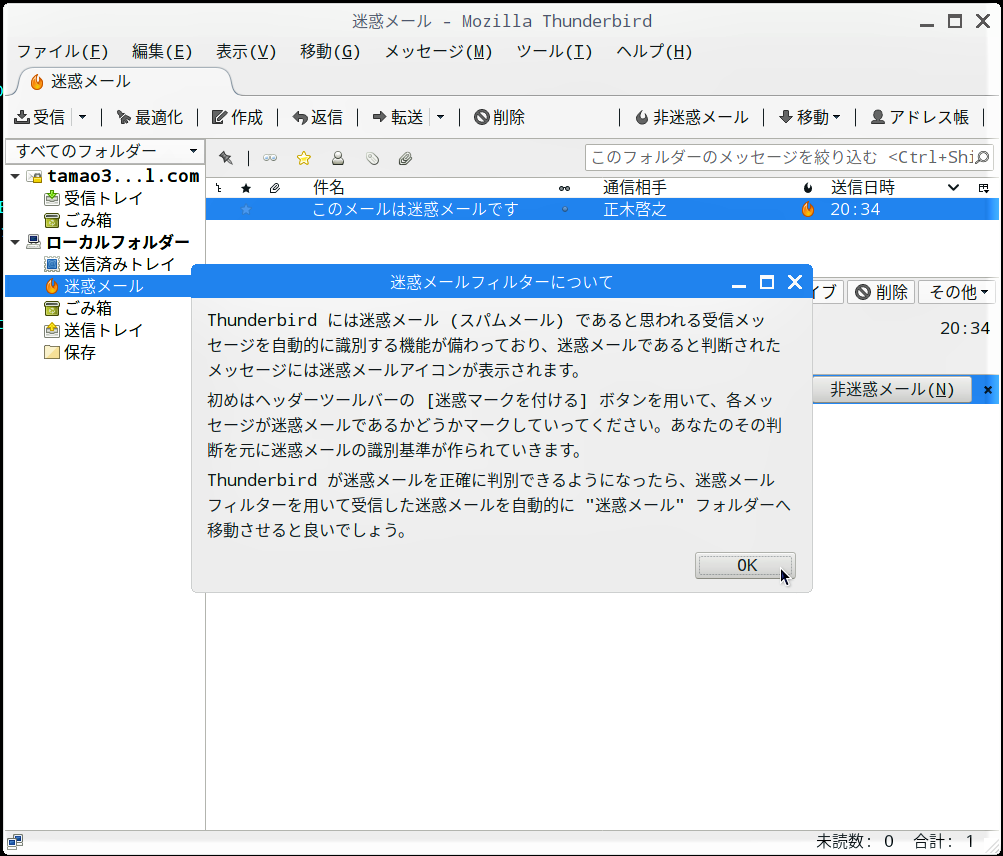Open the 移動 dropdown in the main toolbar

(x=810, y=117)
